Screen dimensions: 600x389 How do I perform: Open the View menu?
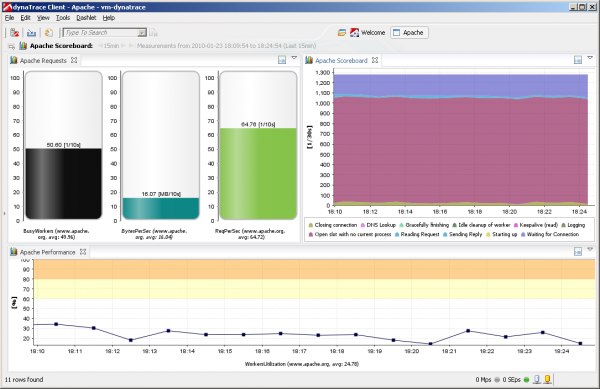coord(43,18)
